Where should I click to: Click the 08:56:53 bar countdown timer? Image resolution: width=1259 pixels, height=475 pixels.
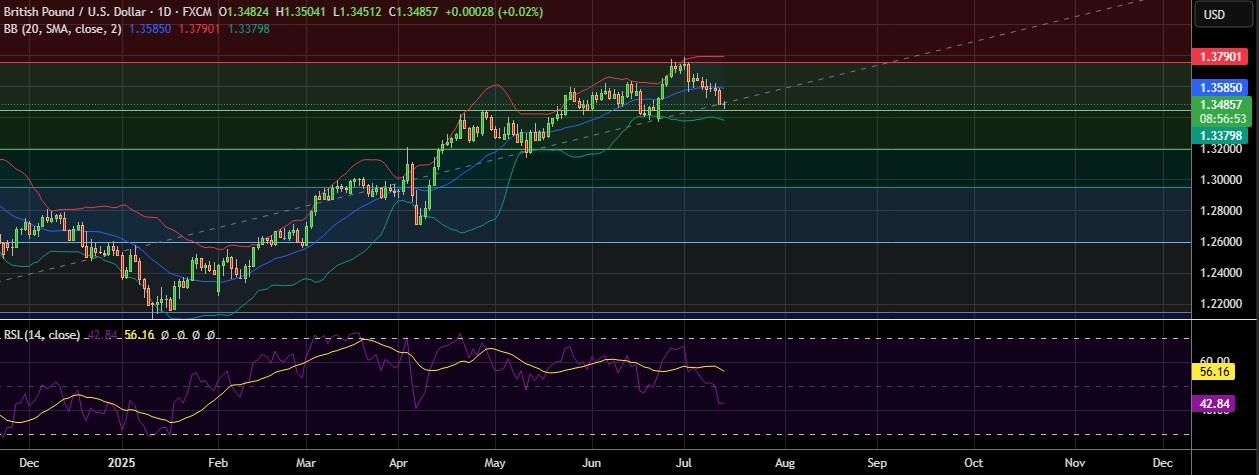coord(1221,117)
